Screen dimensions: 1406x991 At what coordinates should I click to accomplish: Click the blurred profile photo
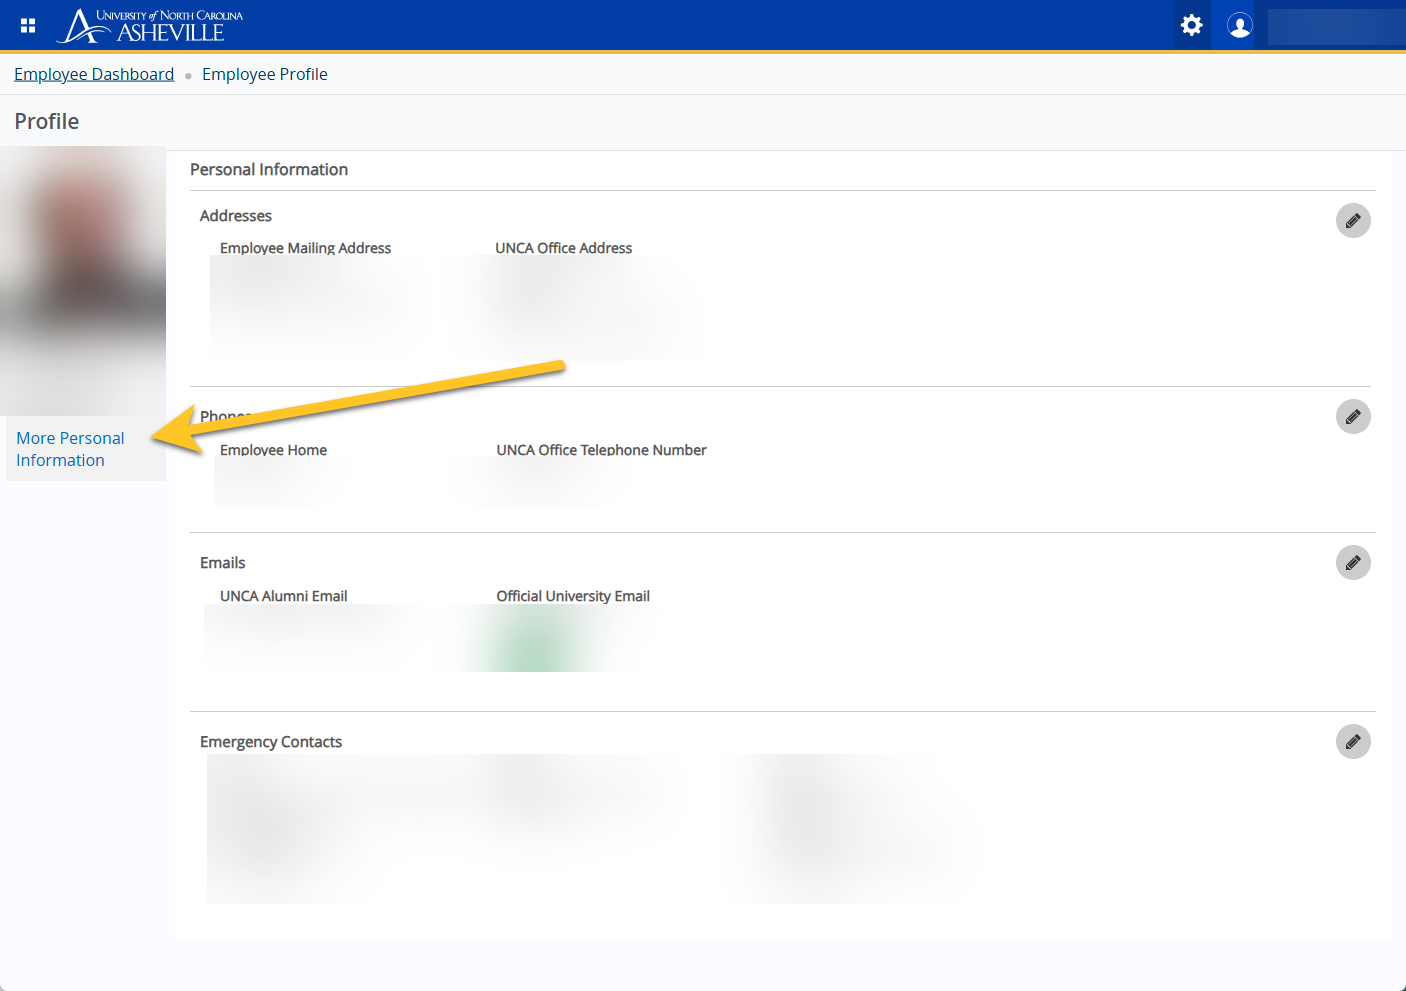(x=83, y=280)
